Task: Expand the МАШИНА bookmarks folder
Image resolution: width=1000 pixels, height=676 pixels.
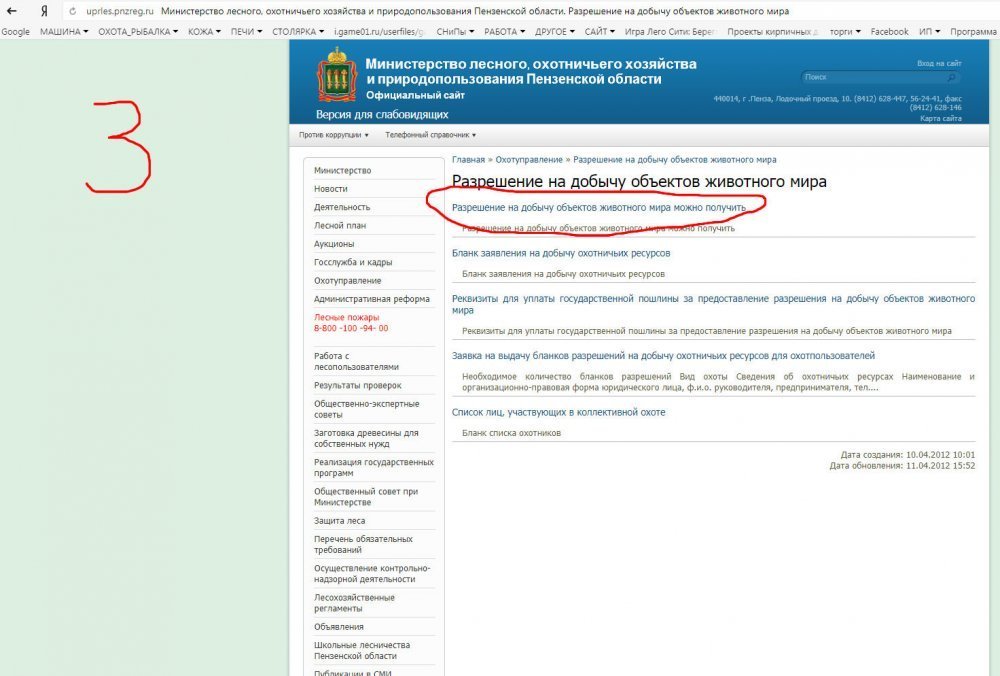Action: tap(64, 32)
